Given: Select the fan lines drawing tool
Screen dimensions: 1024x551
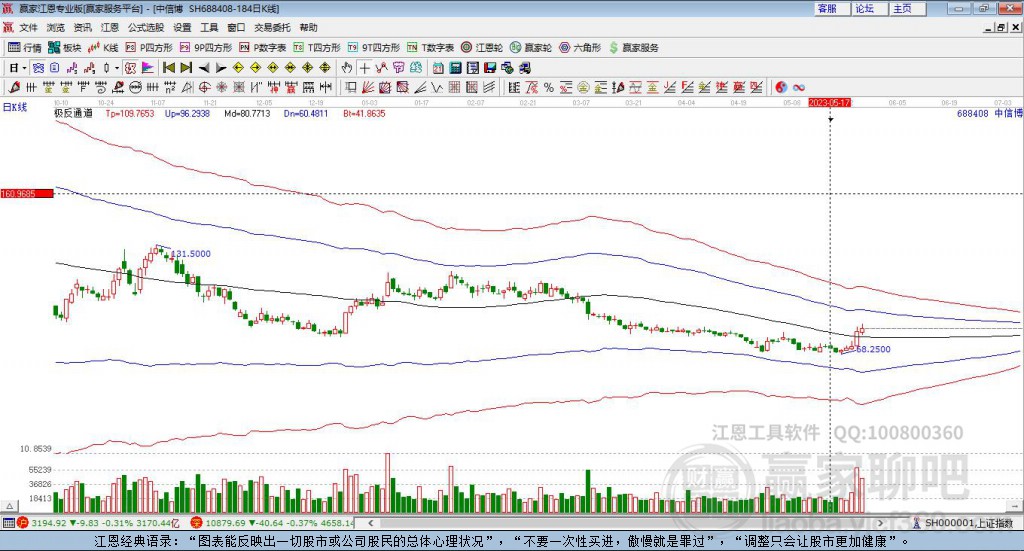Looking at the screenshot, I should (x=368, y=87).
